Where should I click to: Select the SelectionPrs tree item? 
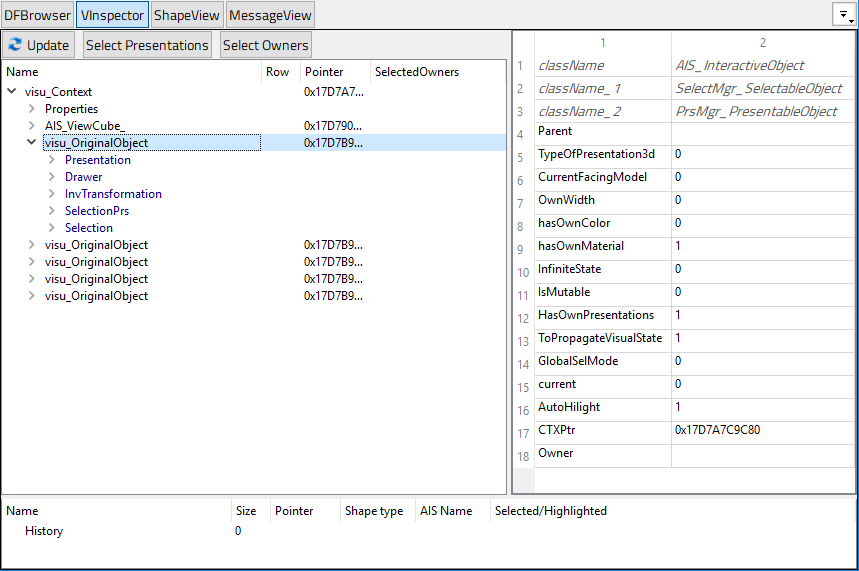coord(96,211)
